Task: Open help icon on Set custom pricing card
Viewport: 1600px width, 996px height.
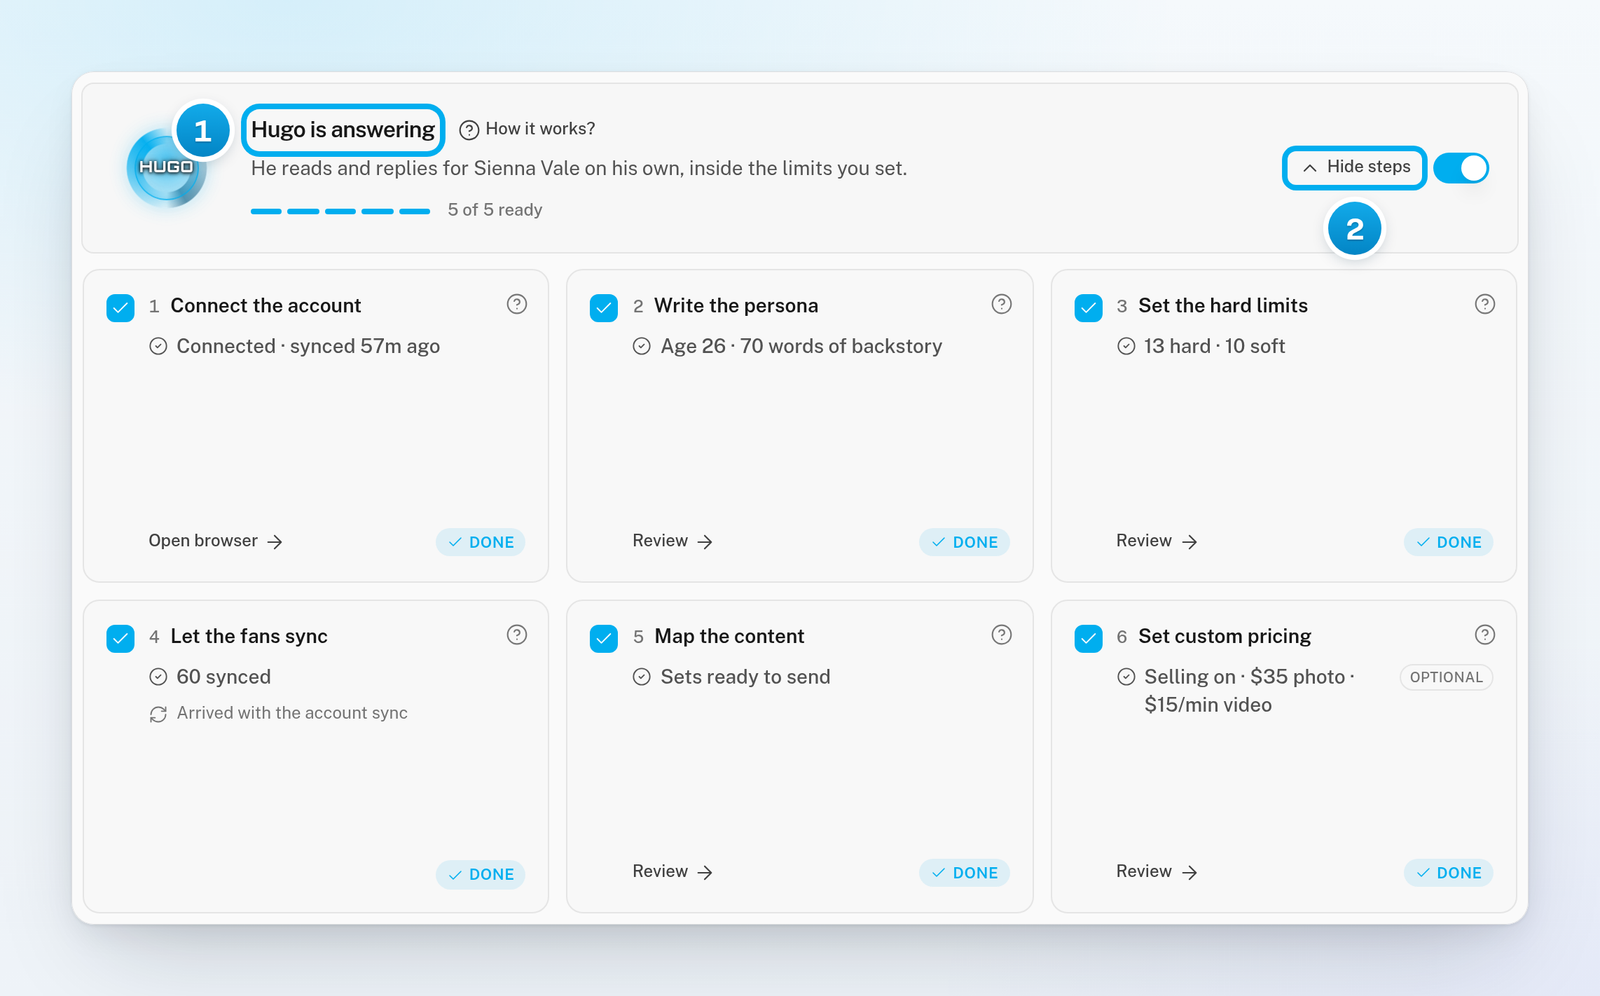Action: click(1485, 635)
